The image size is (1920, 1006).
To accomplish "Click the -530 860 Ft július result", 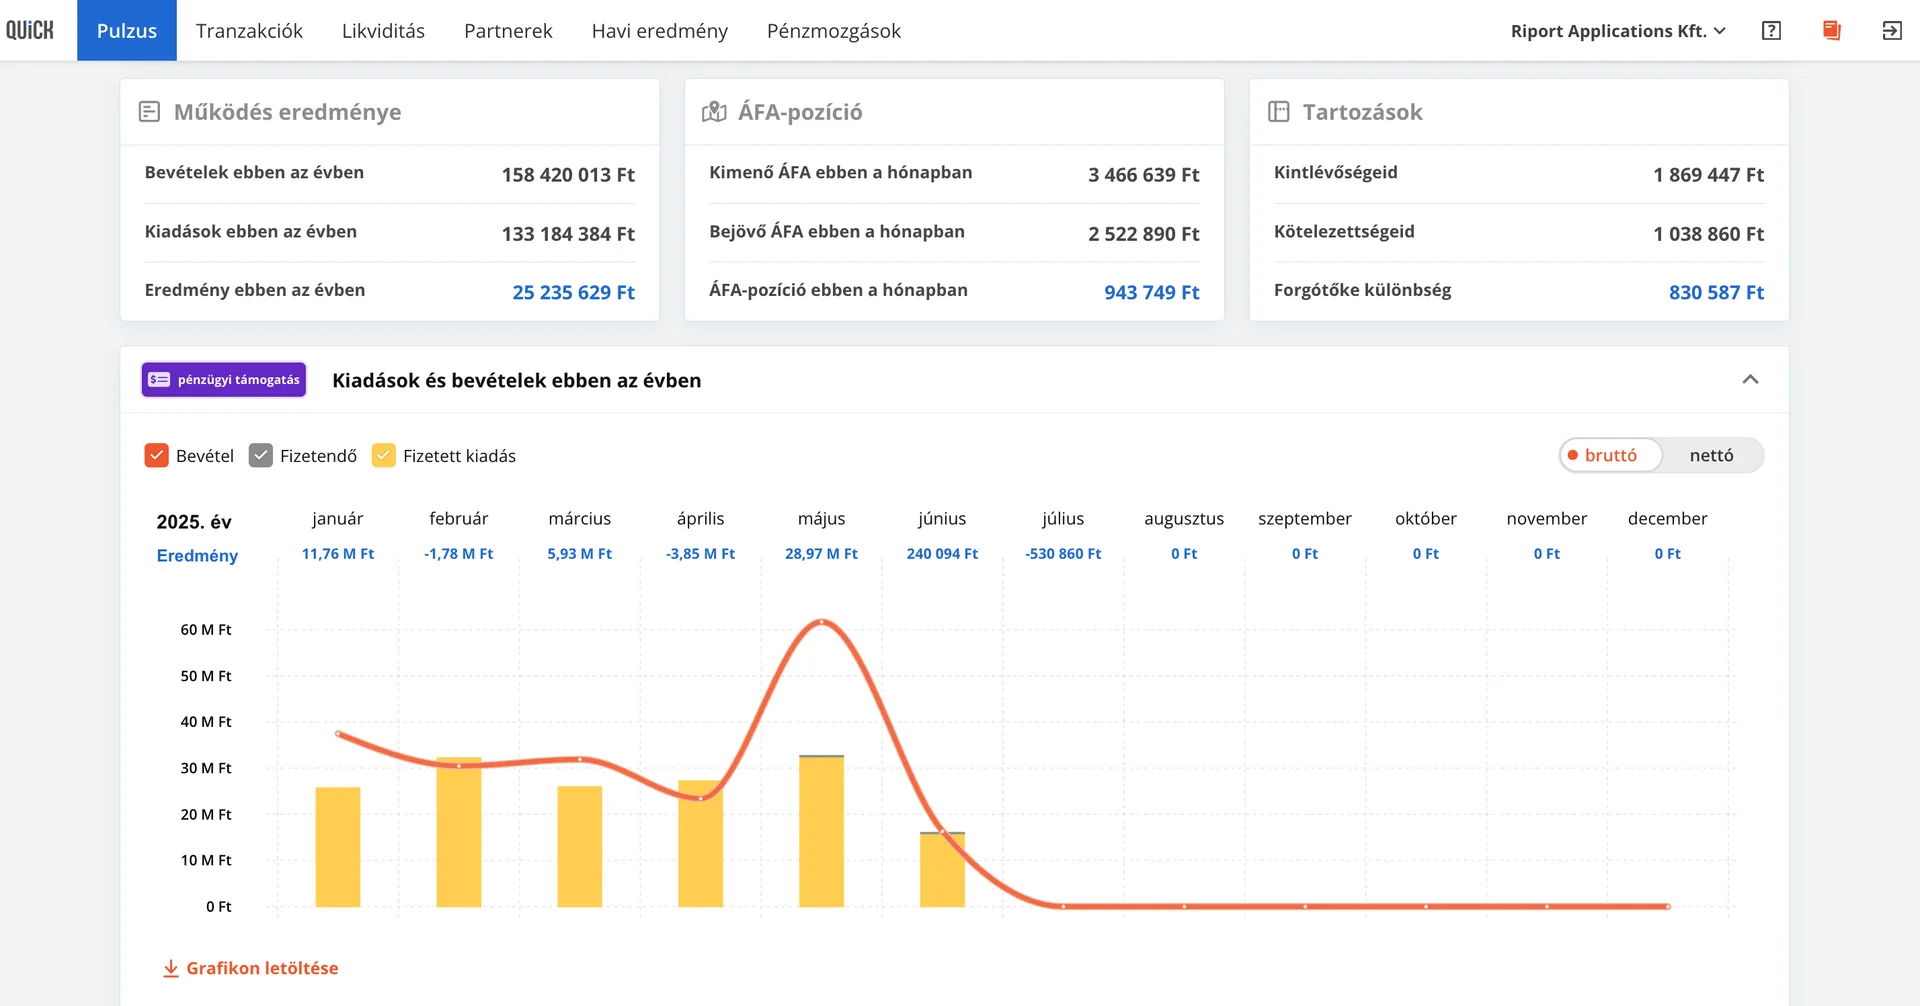I will coord(1063,554).
